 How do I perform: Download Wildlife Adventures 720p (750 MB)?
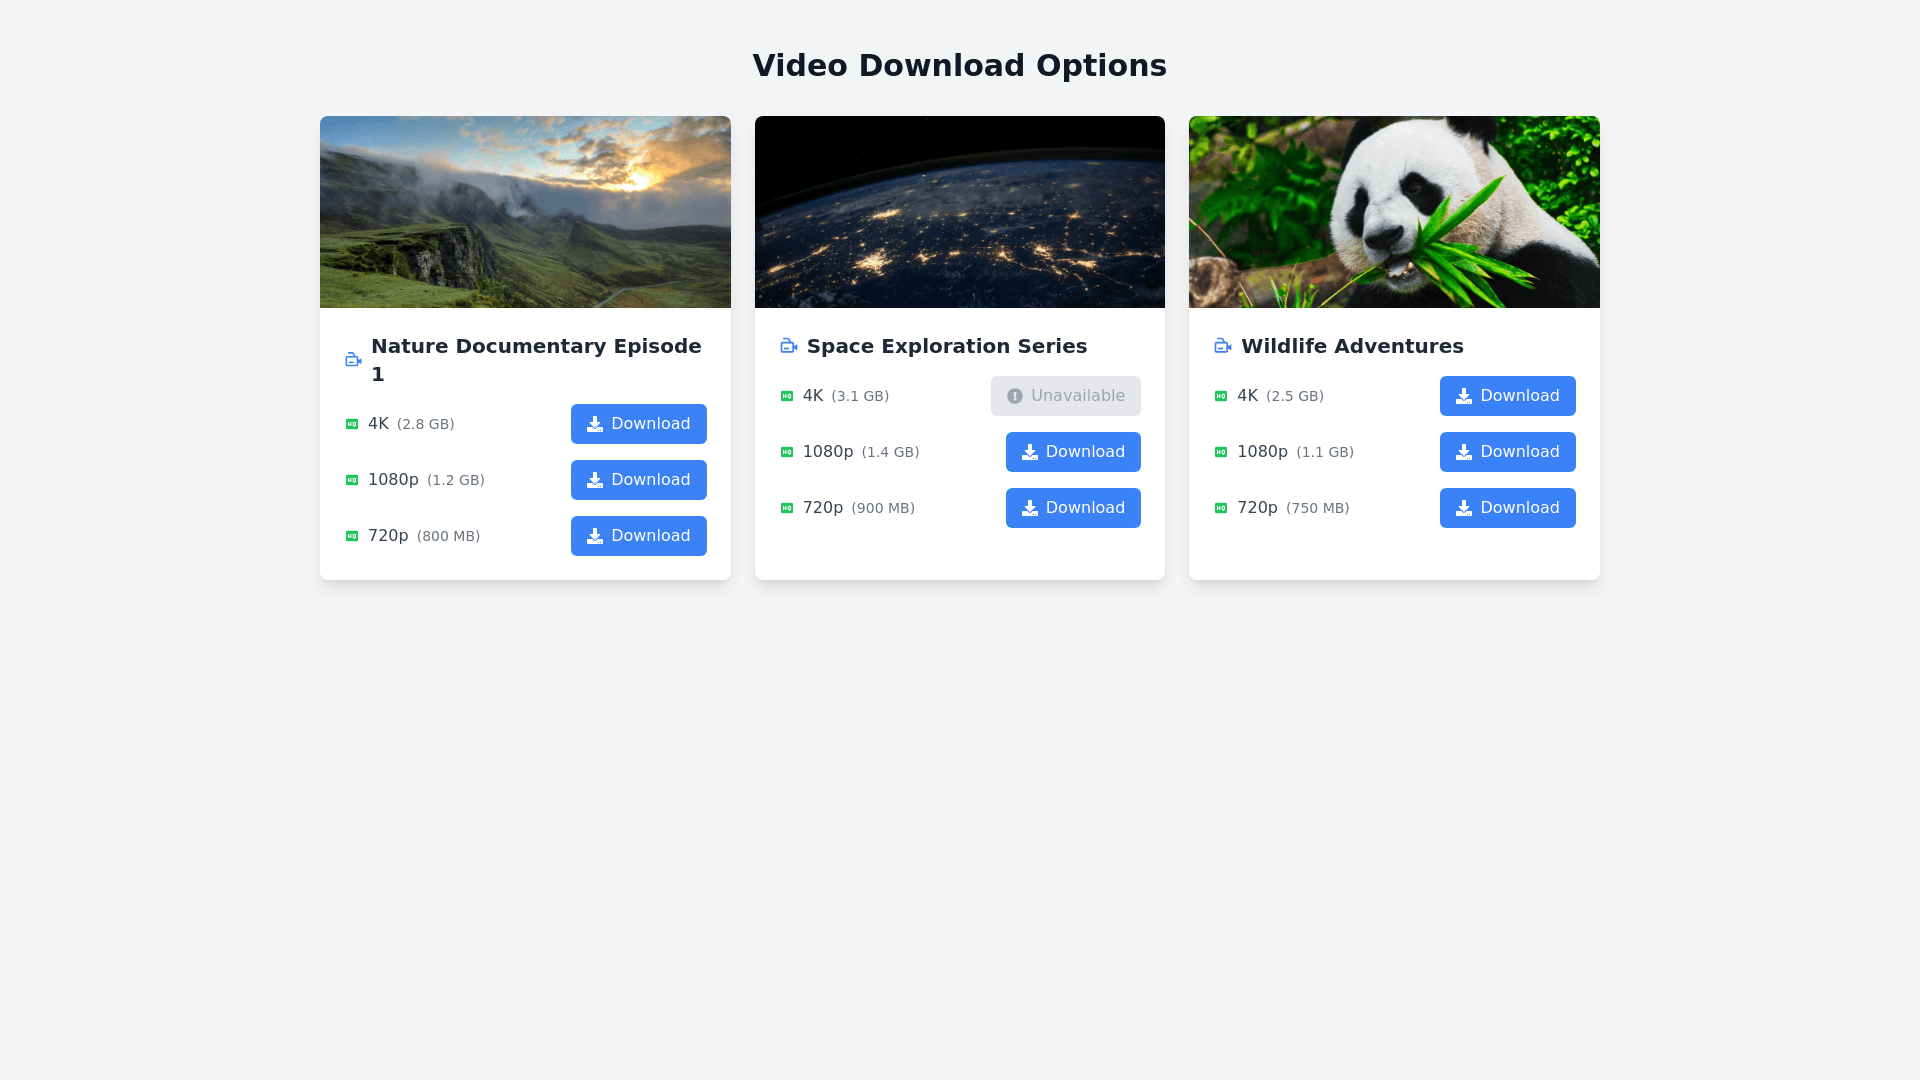[1507, 508]
